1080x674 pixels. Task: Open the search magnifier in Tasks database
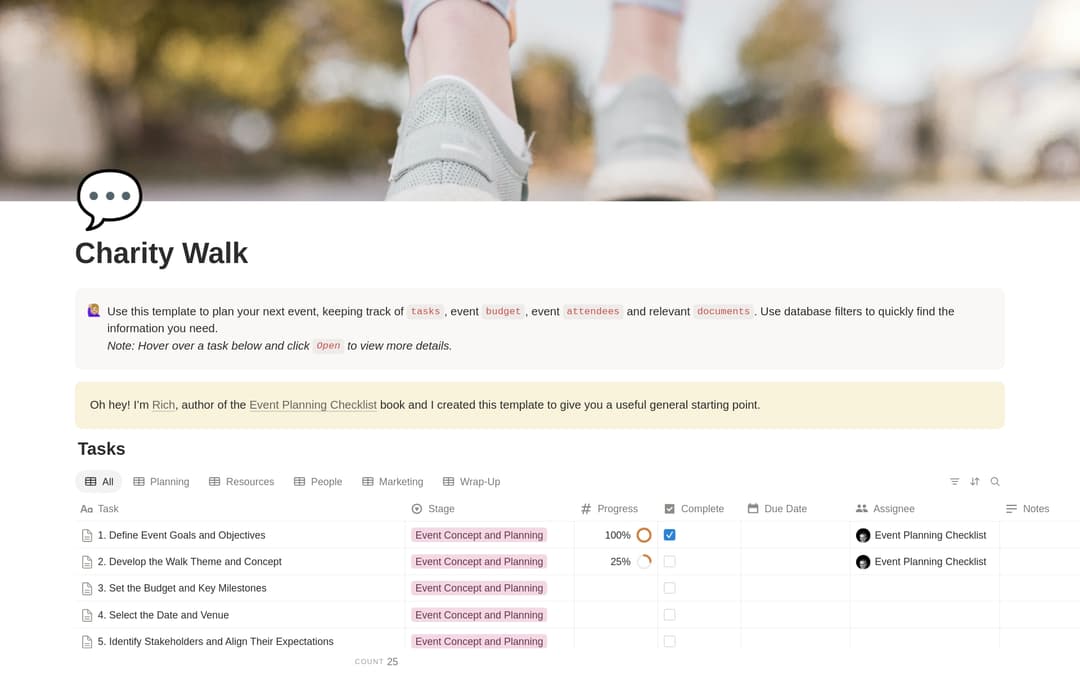pyautogui.click(x=995, y=482)
